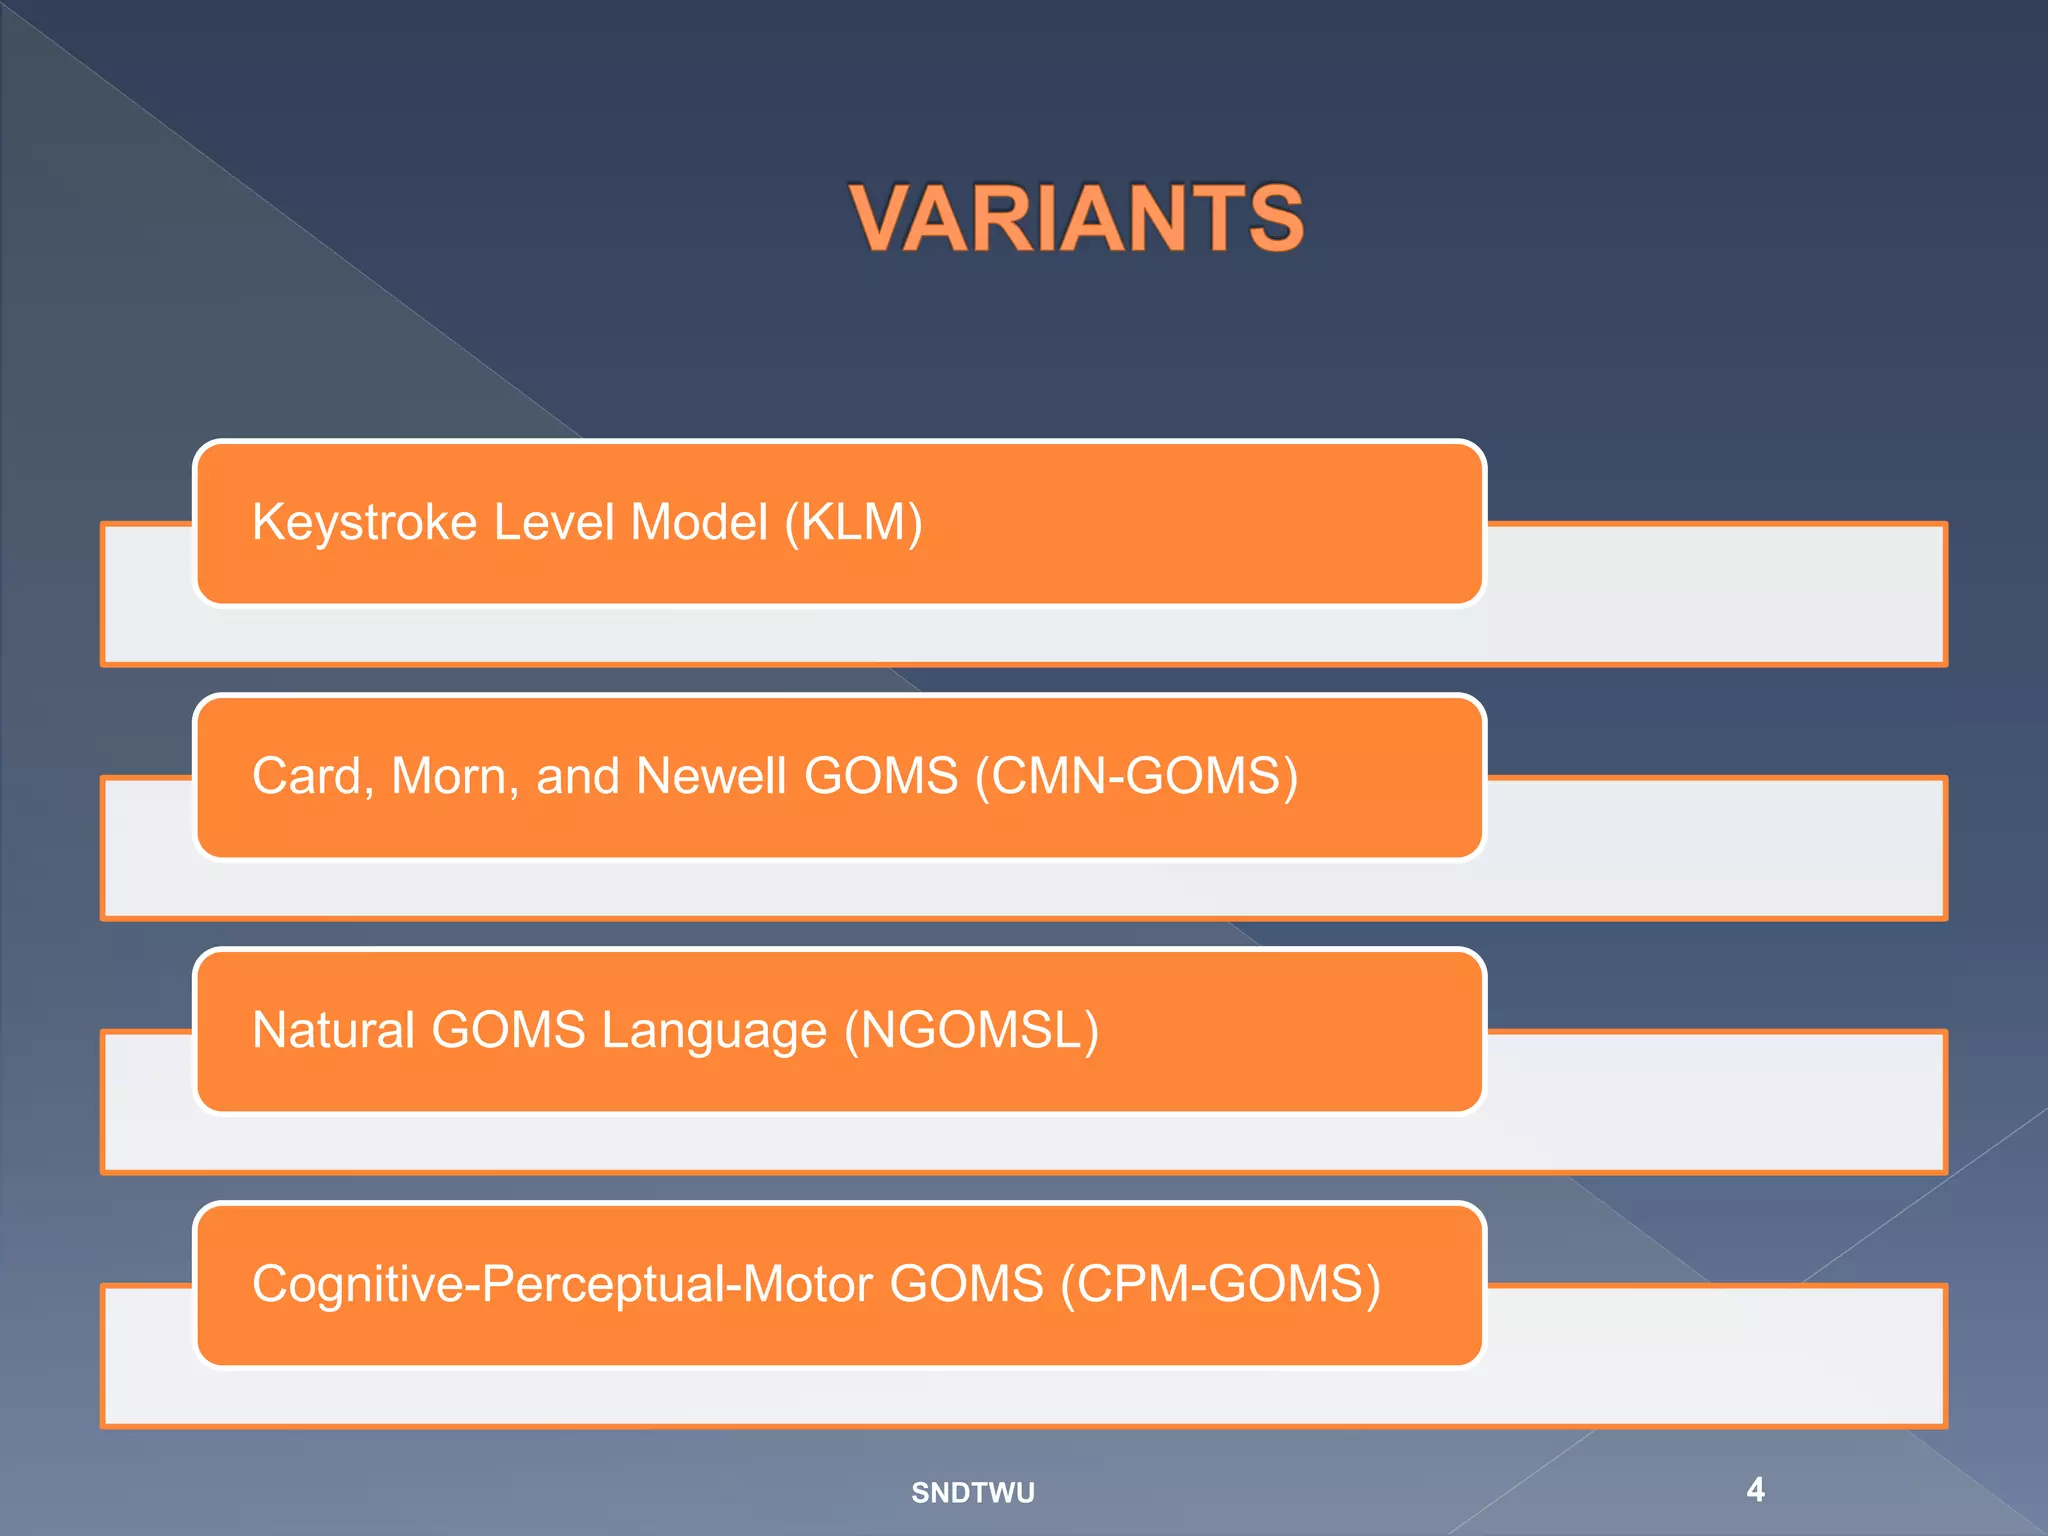The image size is (2048, 1536).
Task: Click the SNDTWU footer text
Action: [972, 1492]
